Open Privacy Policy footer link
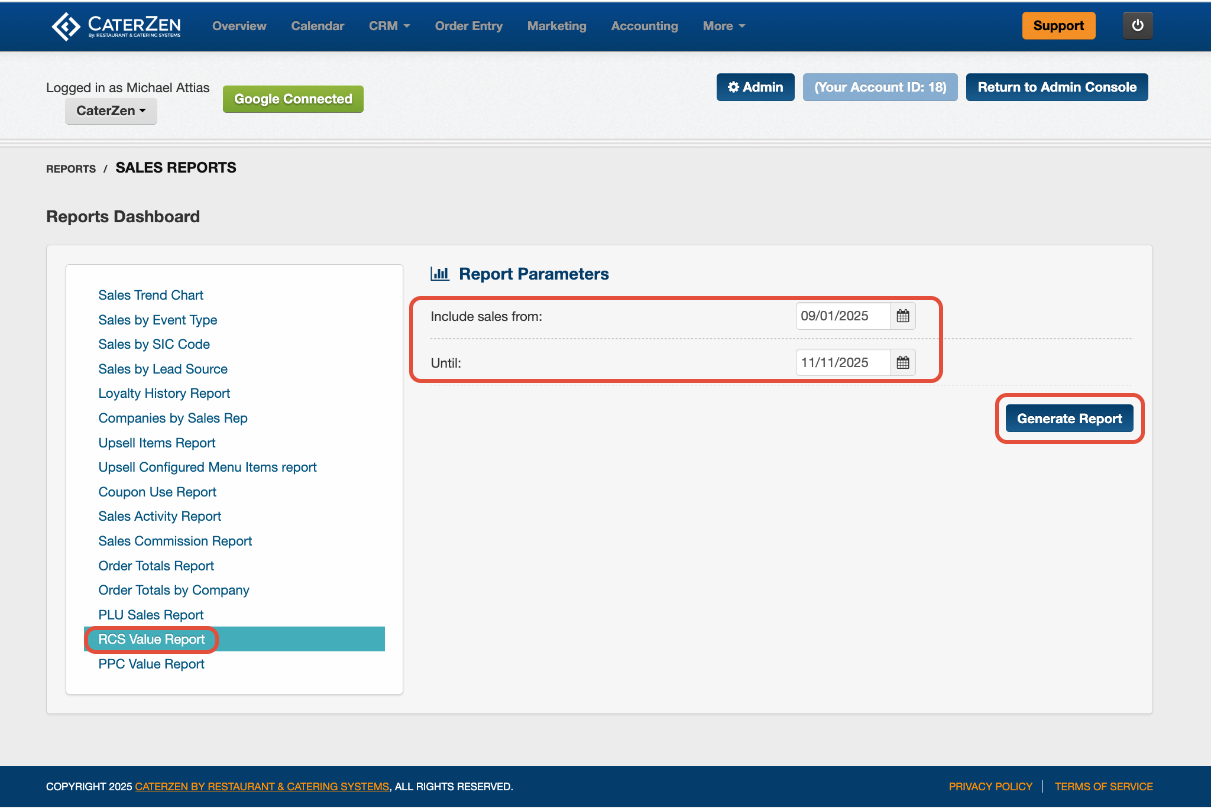Screen dimensions: 1211x808 [x=990, y=787]
